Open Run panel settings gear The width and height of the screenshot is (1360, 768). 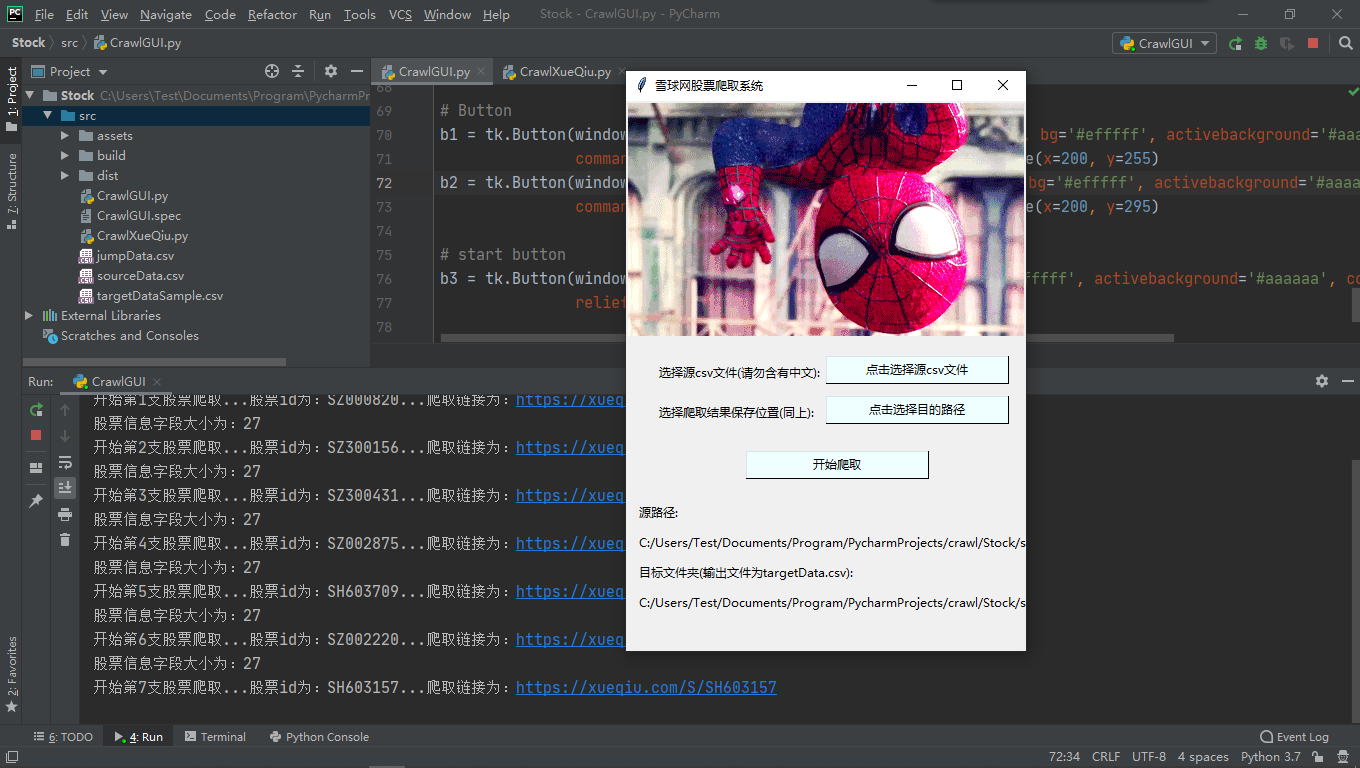tap(1322, 381)
